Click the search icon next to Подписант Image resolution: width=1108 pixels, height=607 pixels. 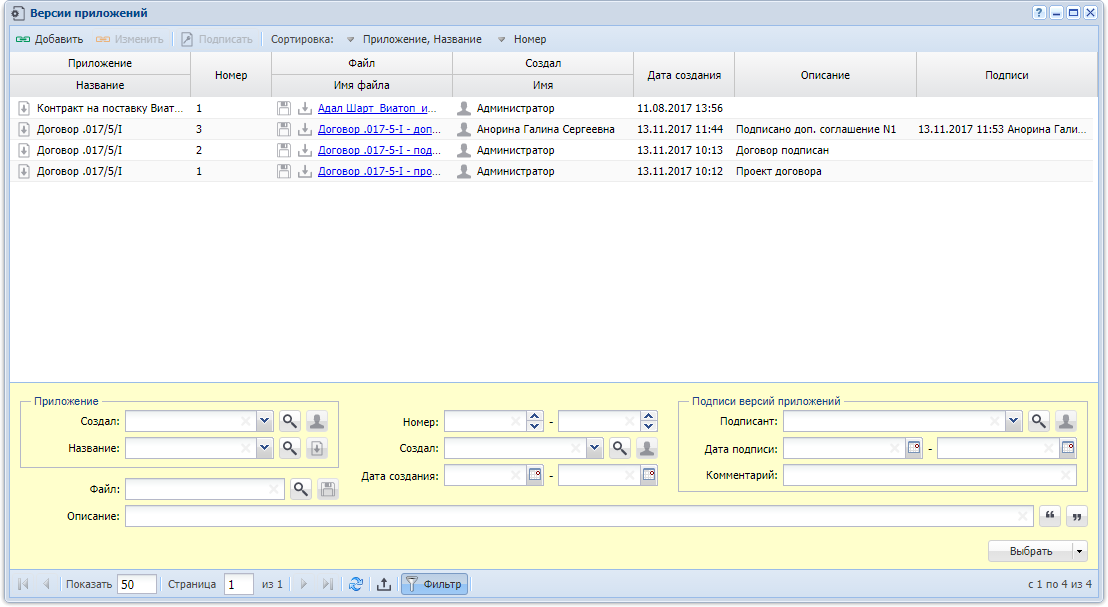click(x=1039, y=421)
